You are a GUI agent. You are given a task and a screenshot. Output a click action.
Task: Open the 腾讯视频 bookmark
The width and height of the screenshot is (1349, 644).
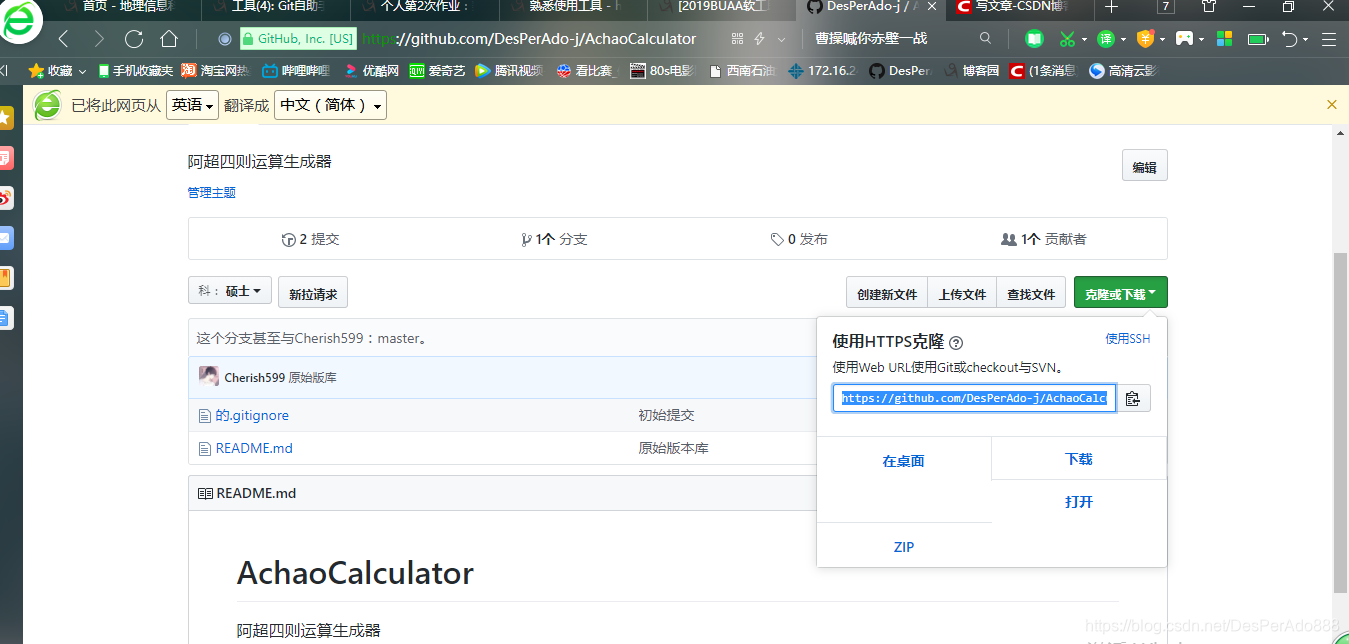click(x=509, y=71)
